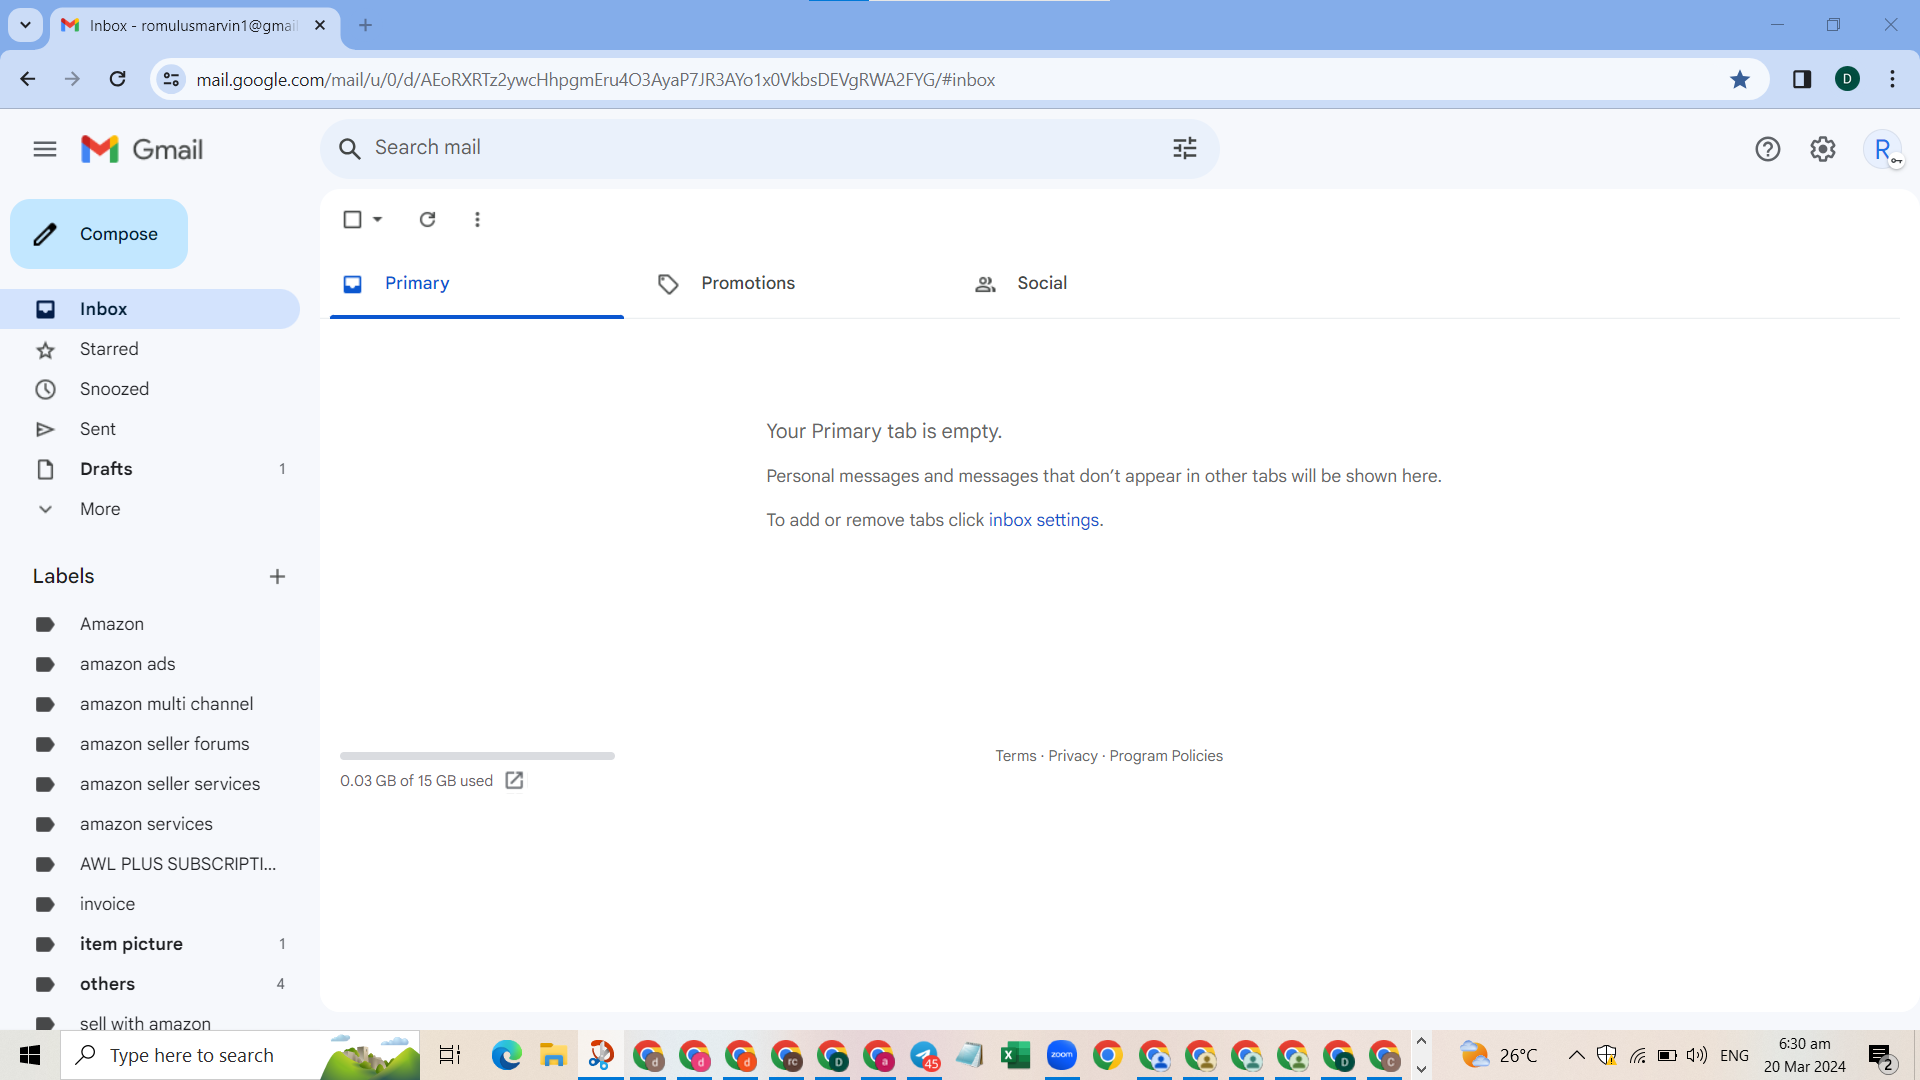This screenshot has height=1080, width=1920.
Task: Open Chrome three-dot menu
Action: click(1892, 79)
